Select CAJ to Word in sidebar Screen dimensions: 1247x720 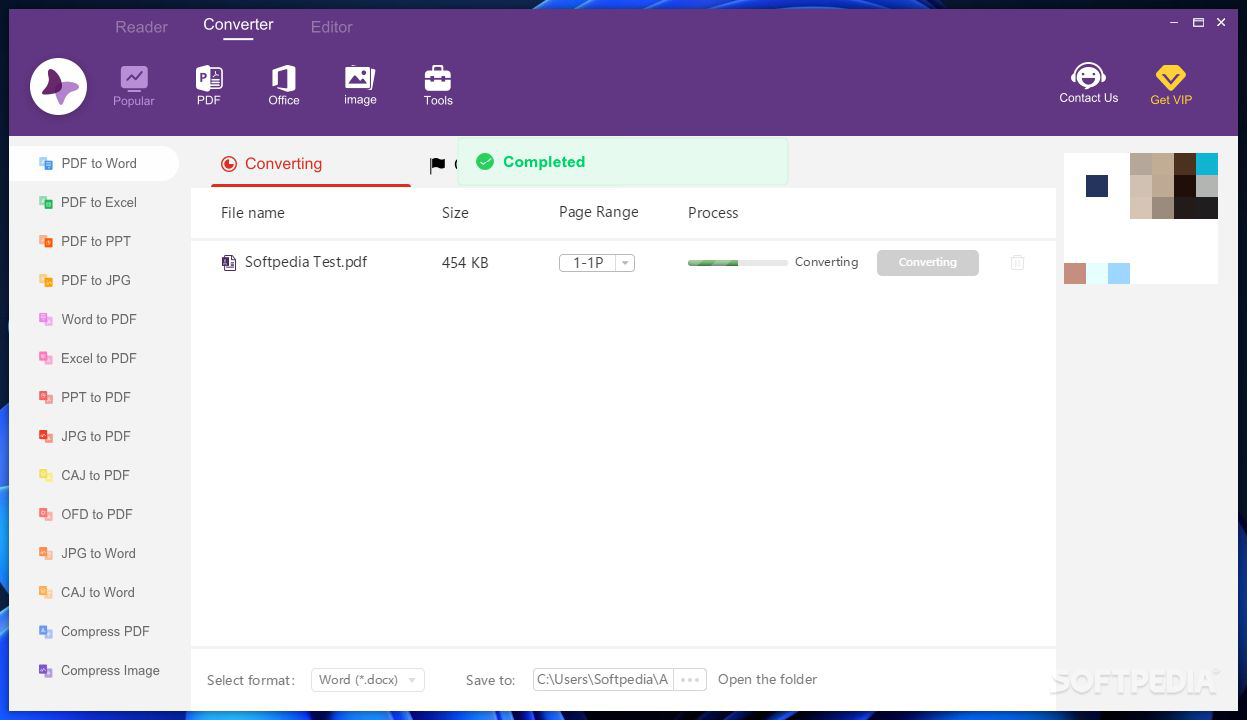click(94, 592)
